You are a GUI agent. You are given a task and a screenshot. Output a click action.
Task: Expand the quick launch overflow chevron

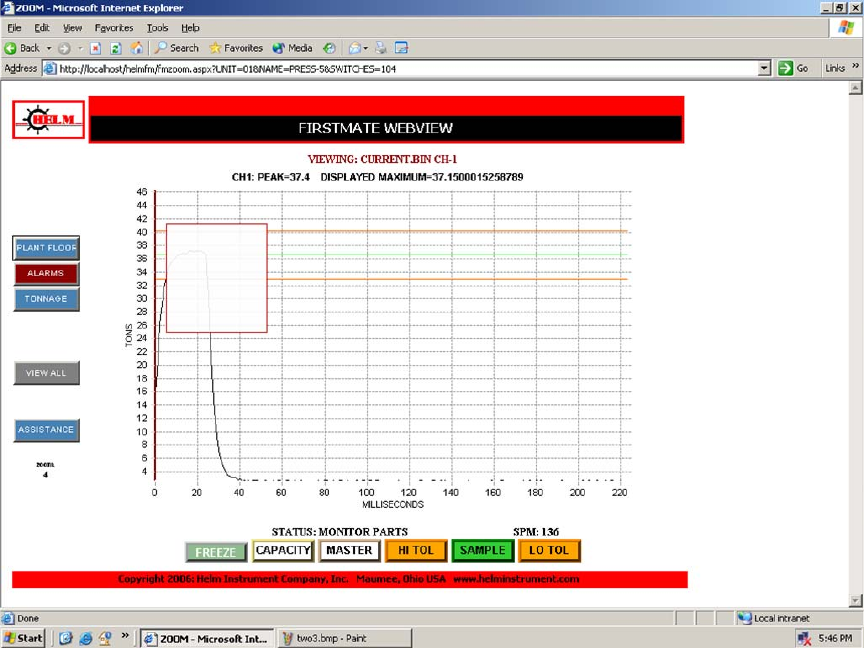click(125, 636)
